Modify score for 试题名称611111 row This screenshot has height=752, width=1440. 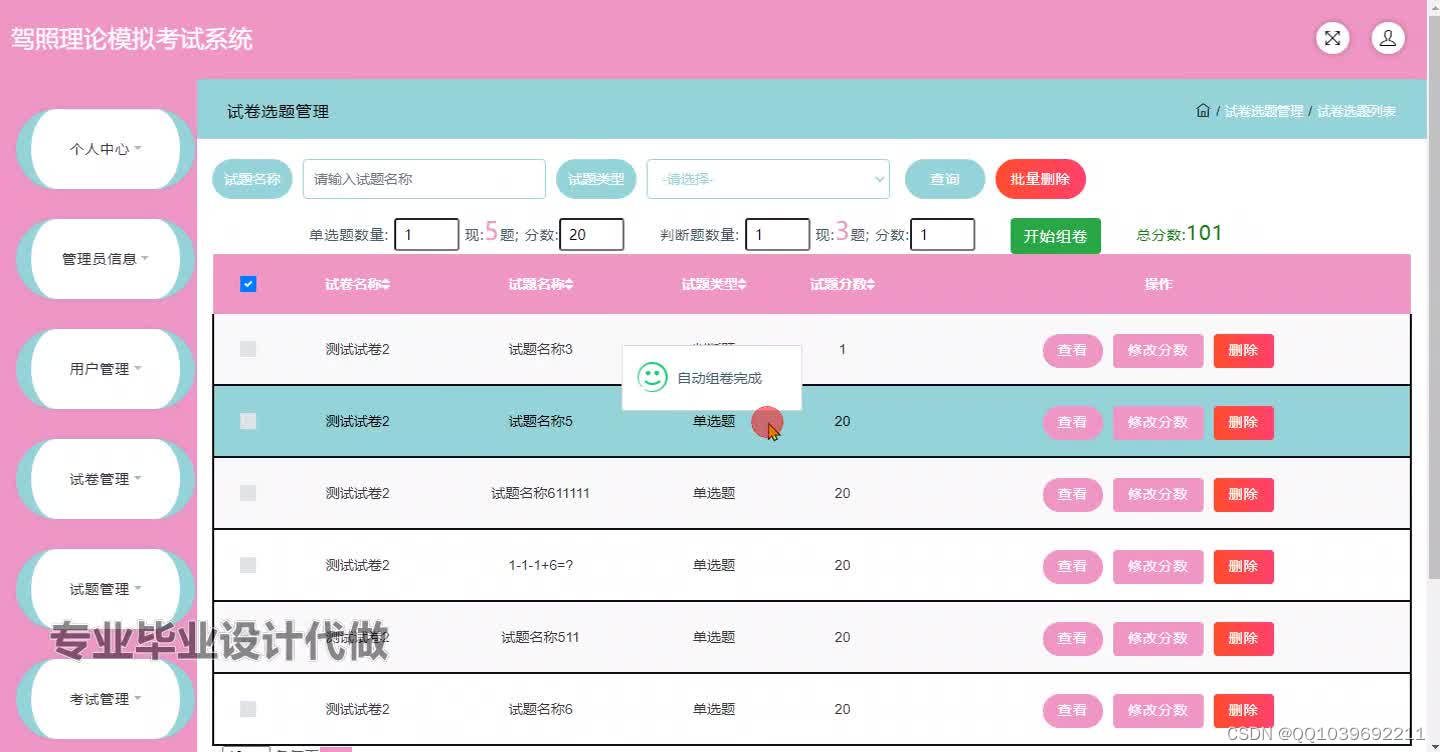point(1158,495)
